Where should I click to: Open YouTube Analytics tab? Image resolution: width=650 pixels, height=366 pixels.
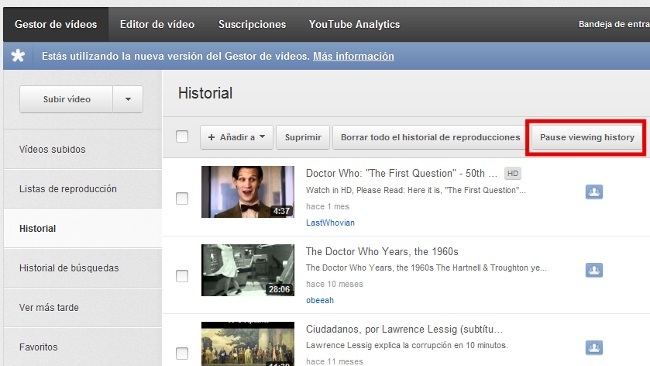[354, 24]
